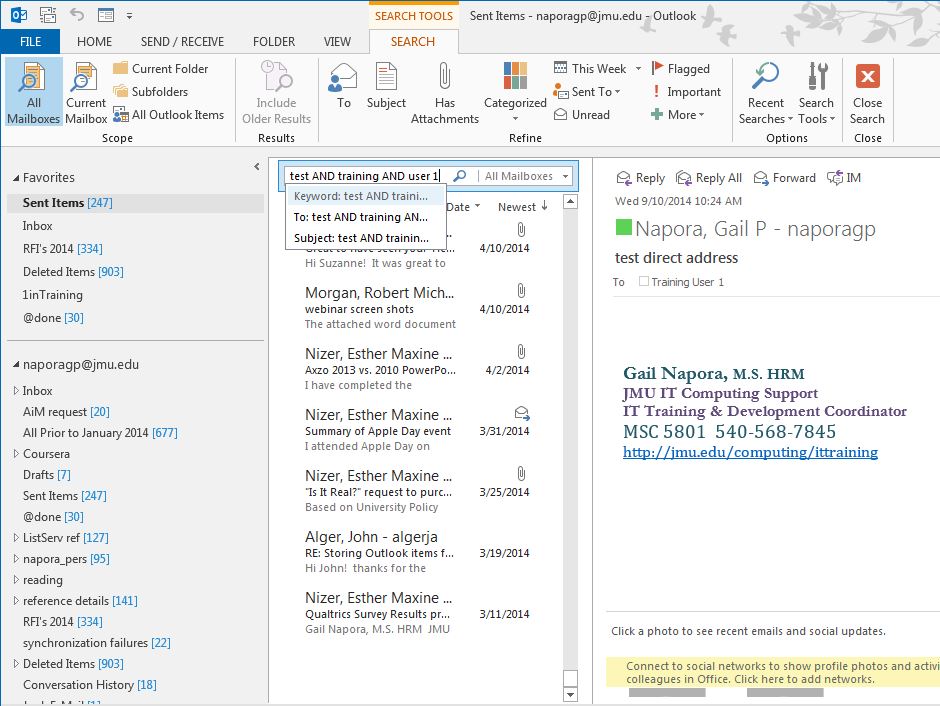Limit search to Current Folder

[x=161, y=69]
